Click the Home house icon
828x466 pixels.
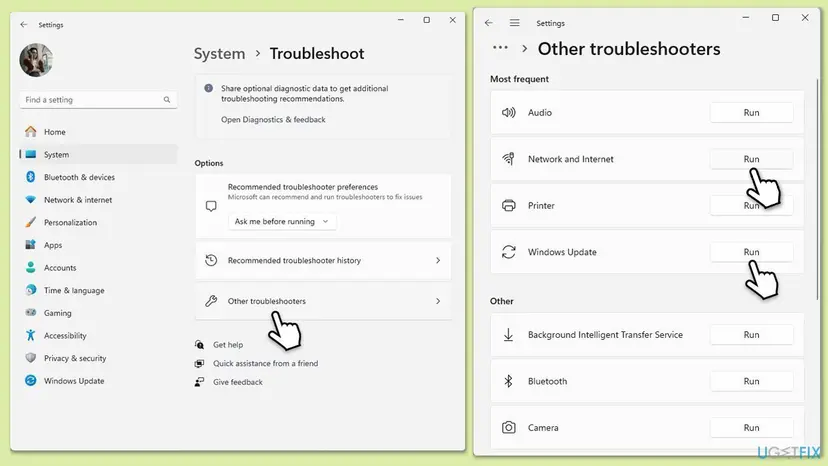click(x=31, y=132)
